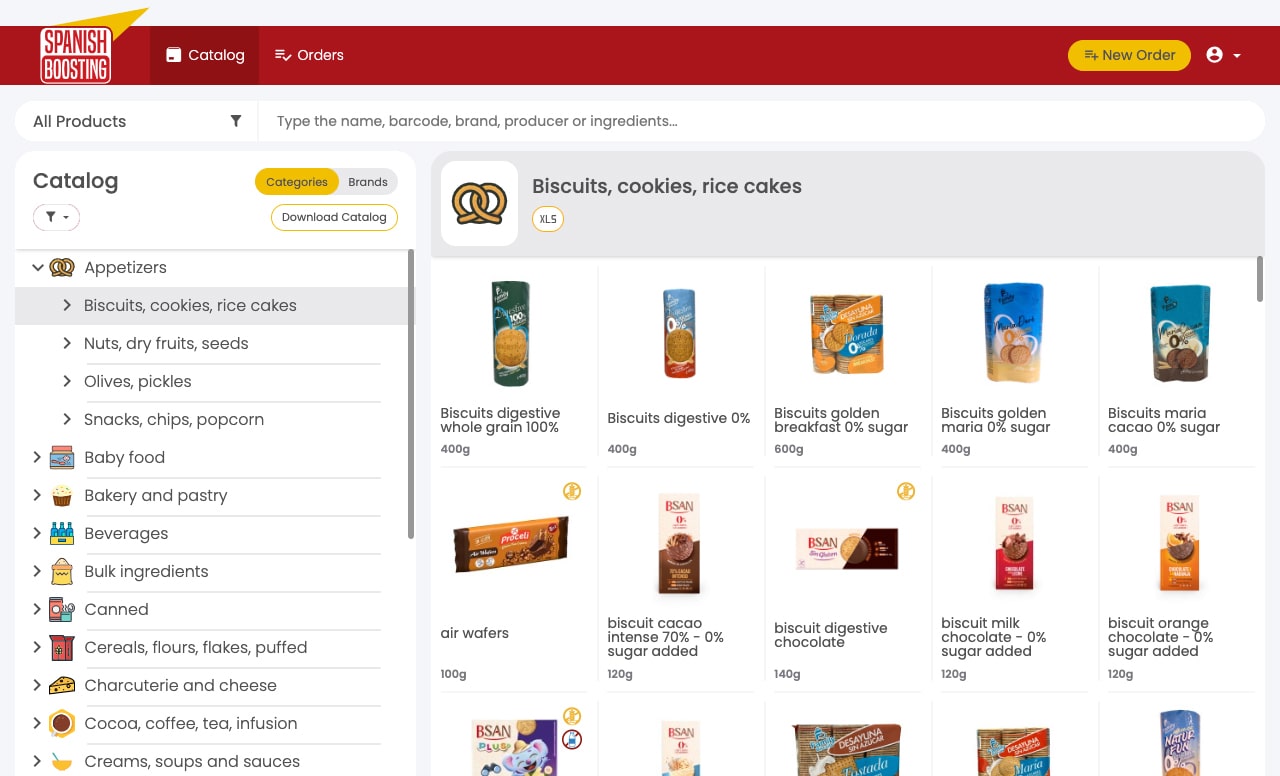The height and width of the screenshot is (776, 1280).
Task: Click the pretzel icon in category header
Action: pos(479,203)
